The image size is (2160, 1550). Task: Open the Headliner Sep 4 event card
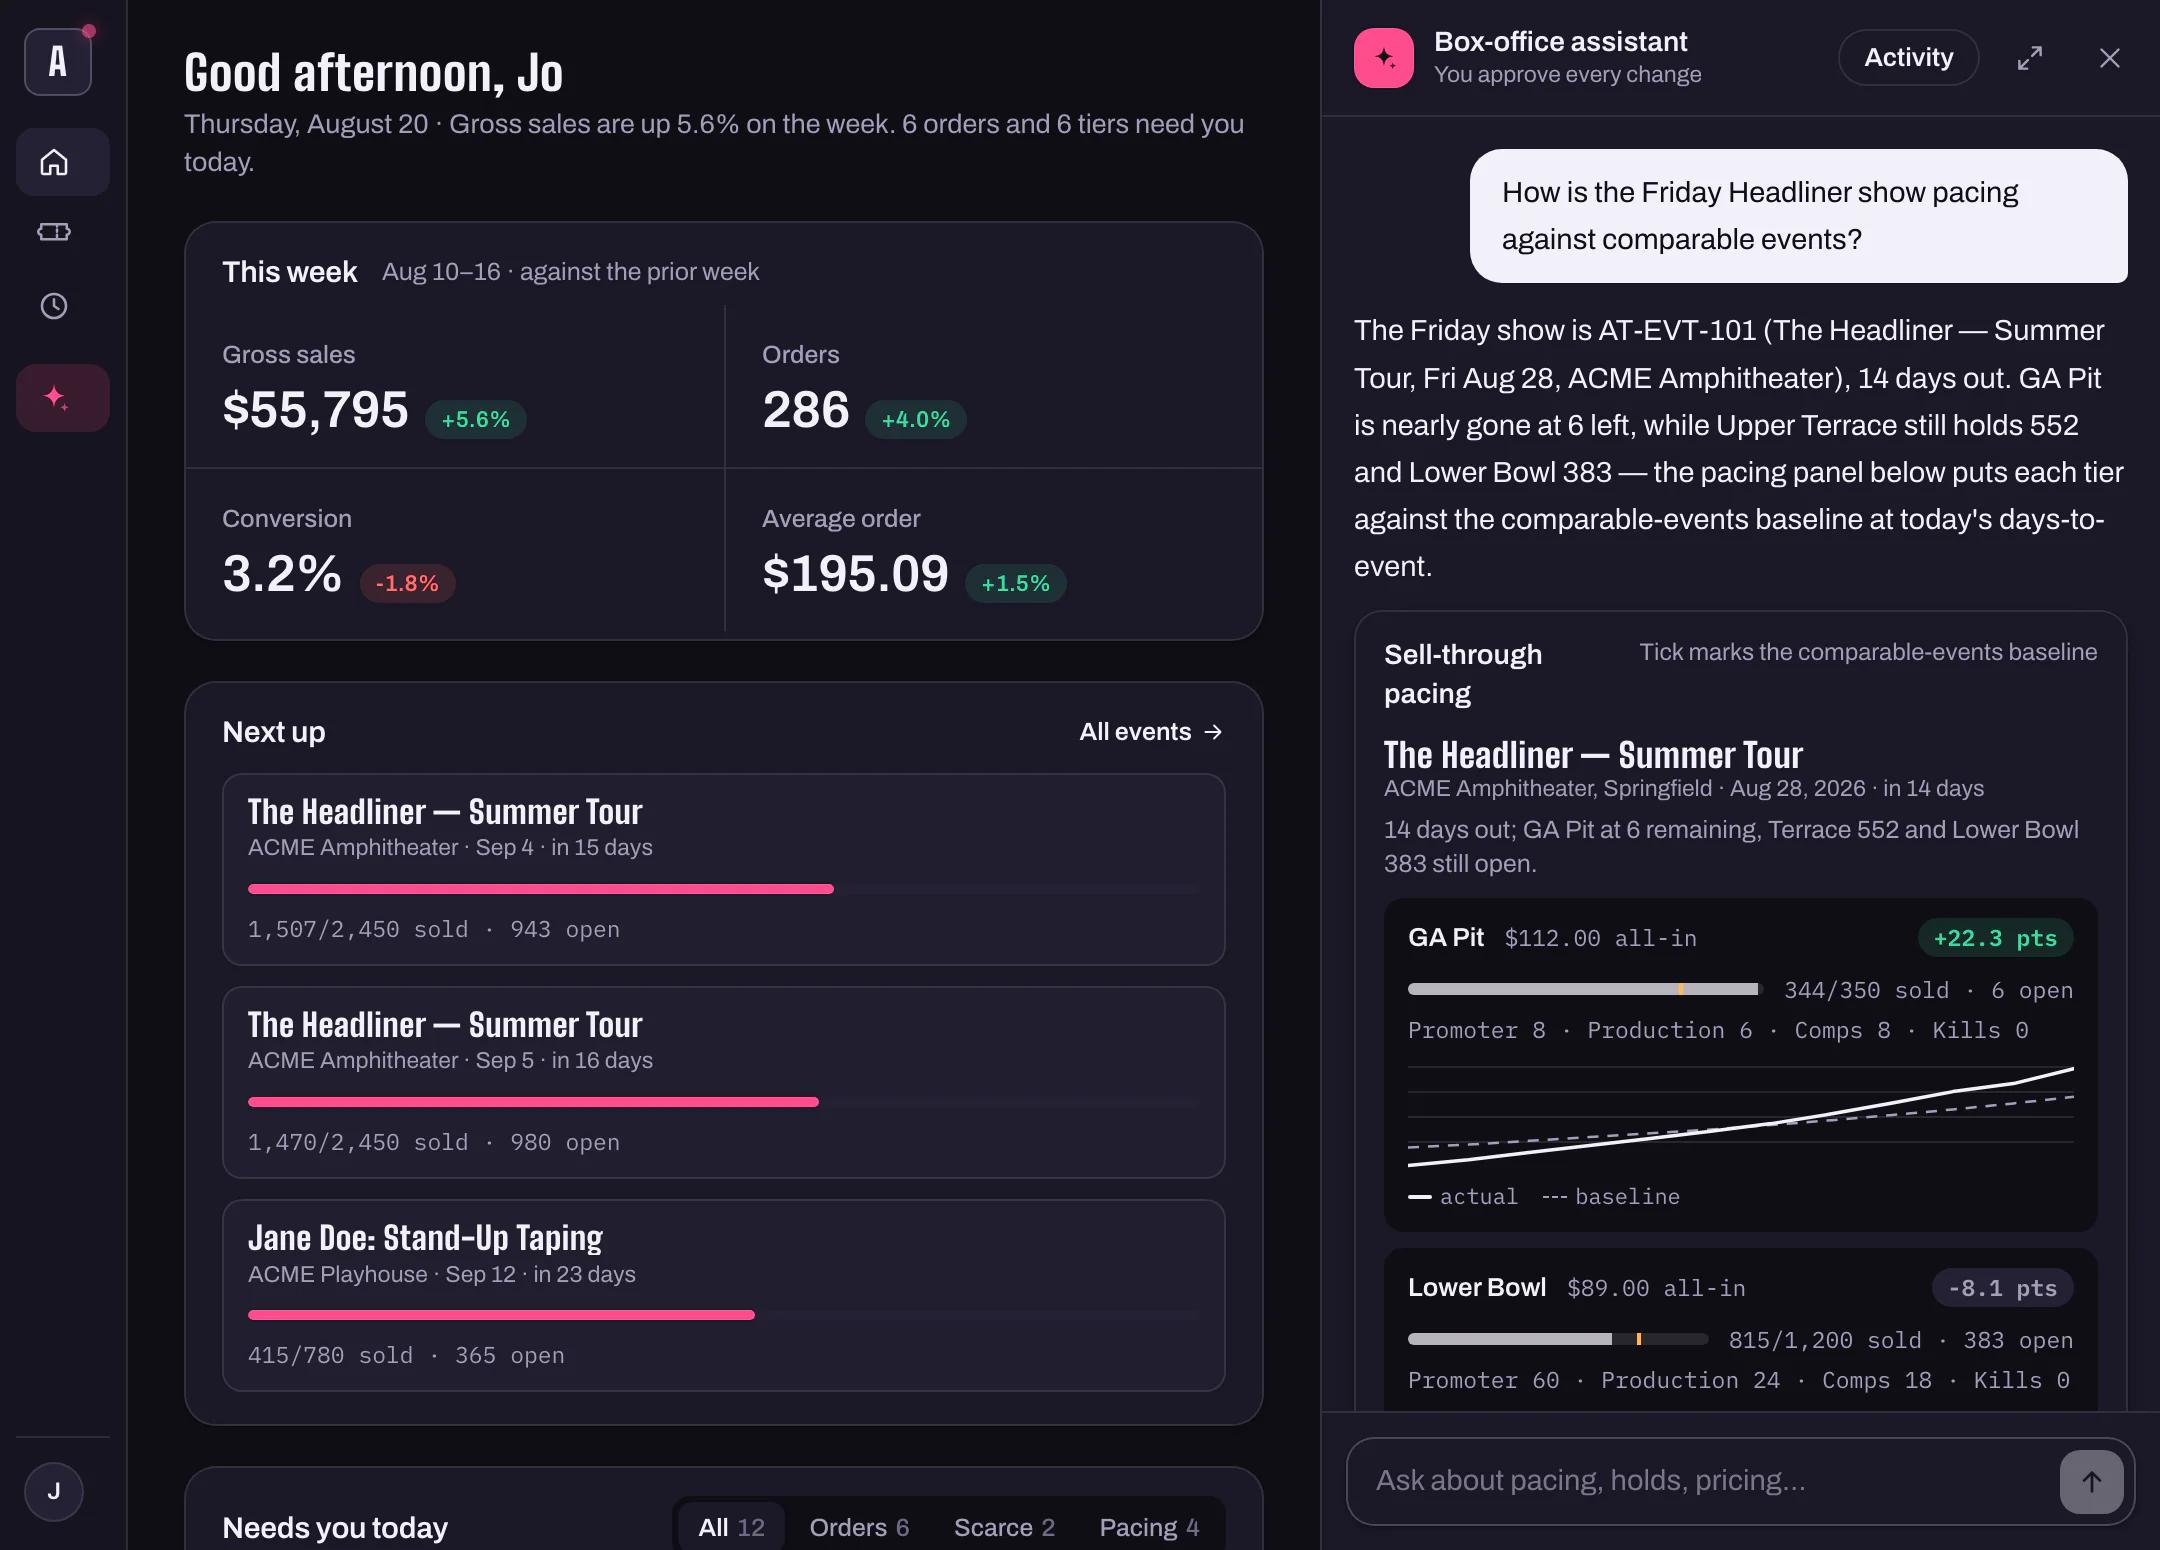coord(724,869)
